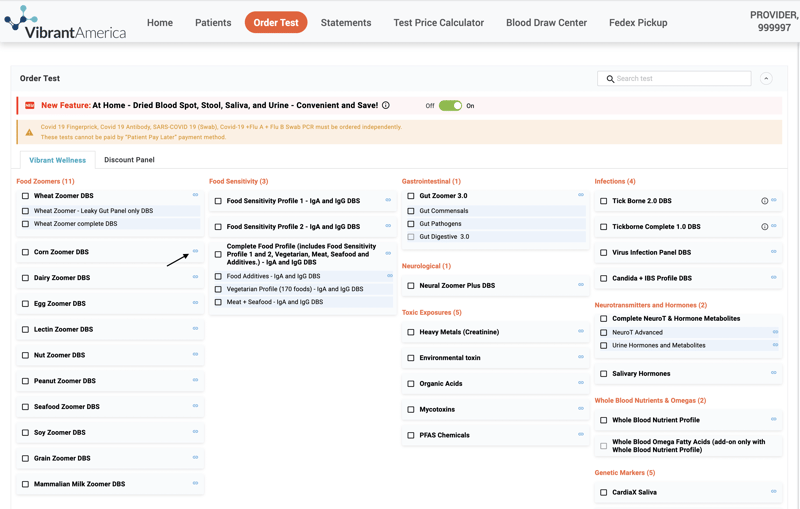Check the NeuroT Advanced checkbox

(604, 332)
